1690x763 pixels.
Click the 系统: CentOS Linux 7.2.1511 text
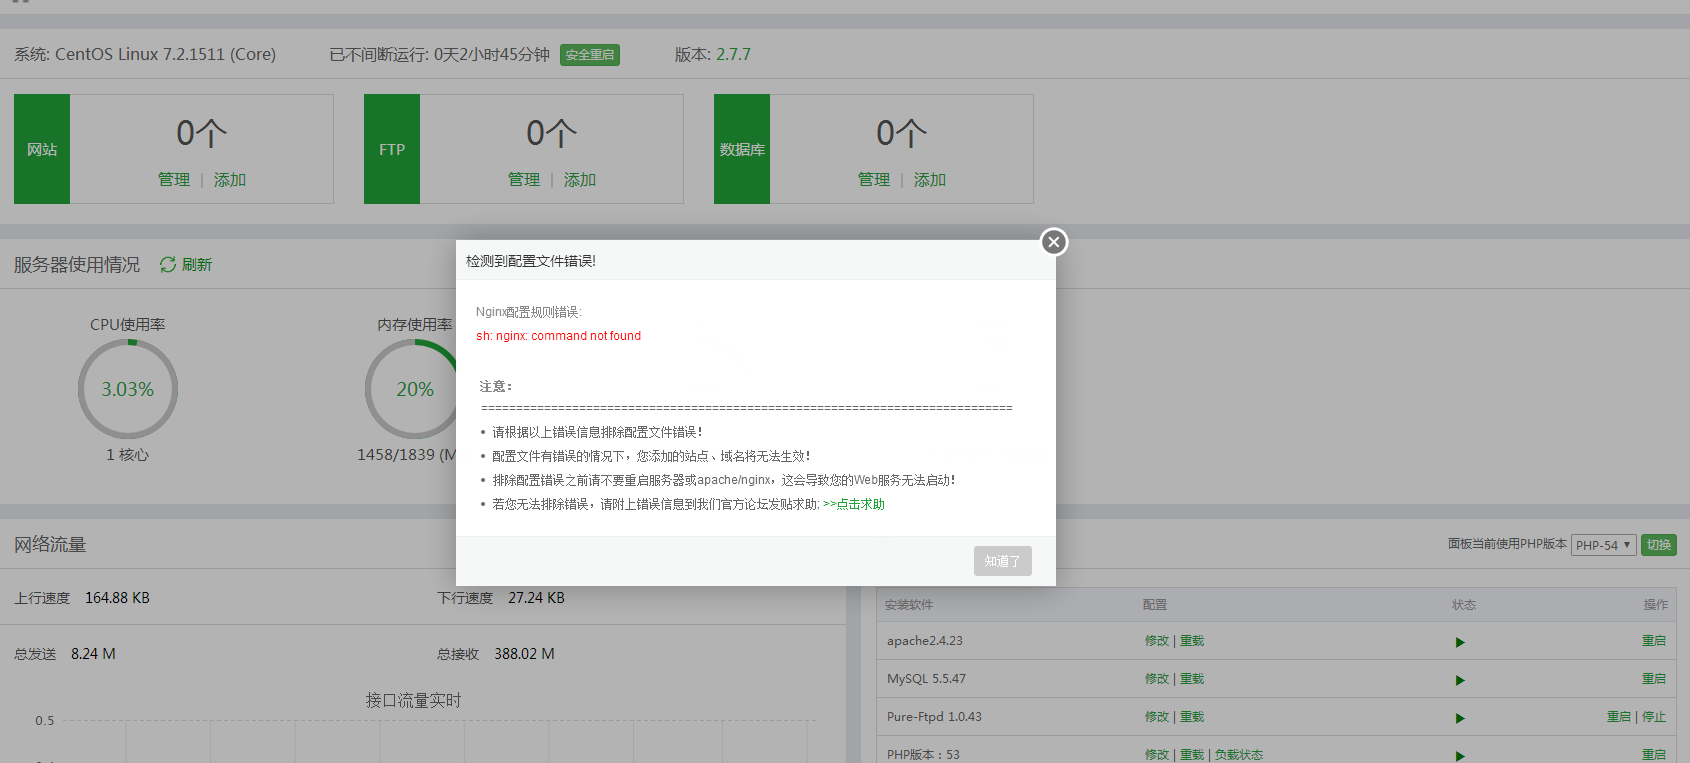point(145,54)
